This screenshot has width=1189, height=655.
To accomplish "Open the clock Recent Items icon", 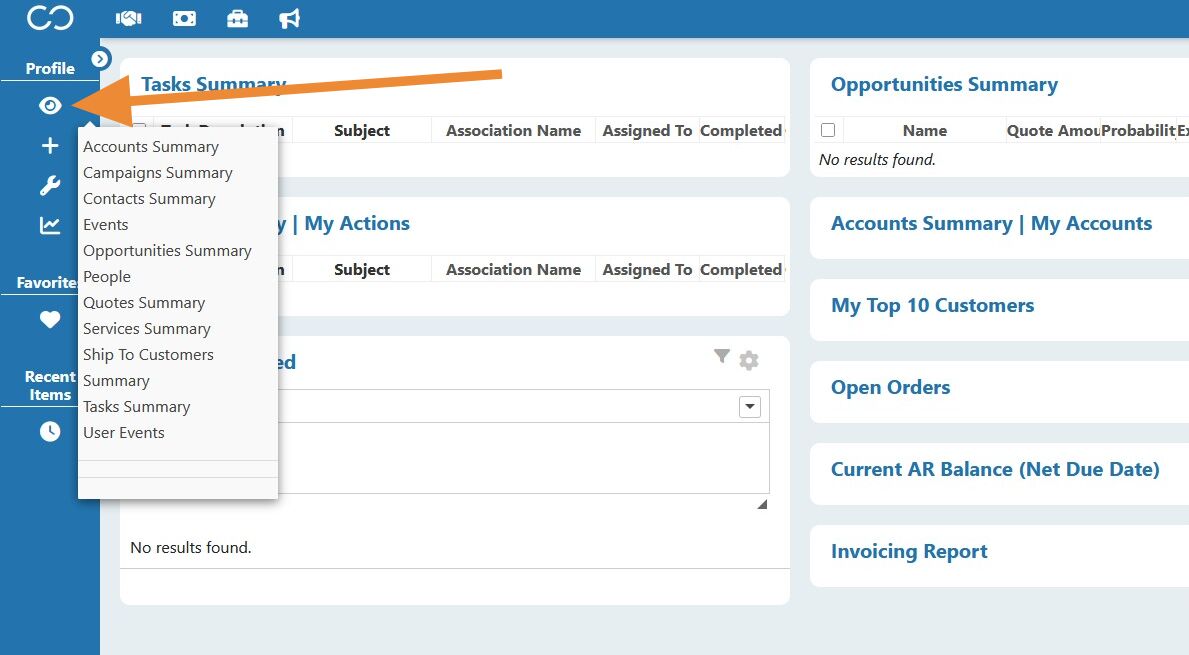I will pyautogui.click(x=50, y=431).
